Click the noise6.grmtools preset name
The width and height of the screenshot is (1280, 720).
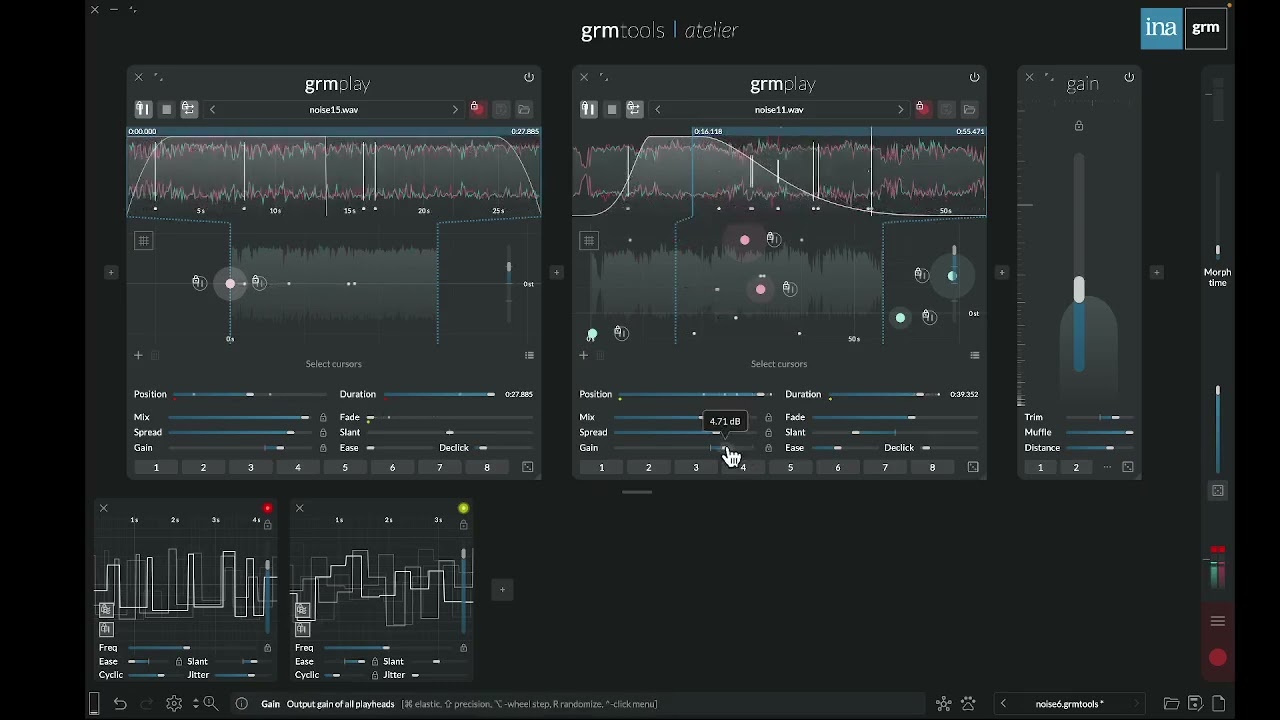click(x=1070, y=704)
